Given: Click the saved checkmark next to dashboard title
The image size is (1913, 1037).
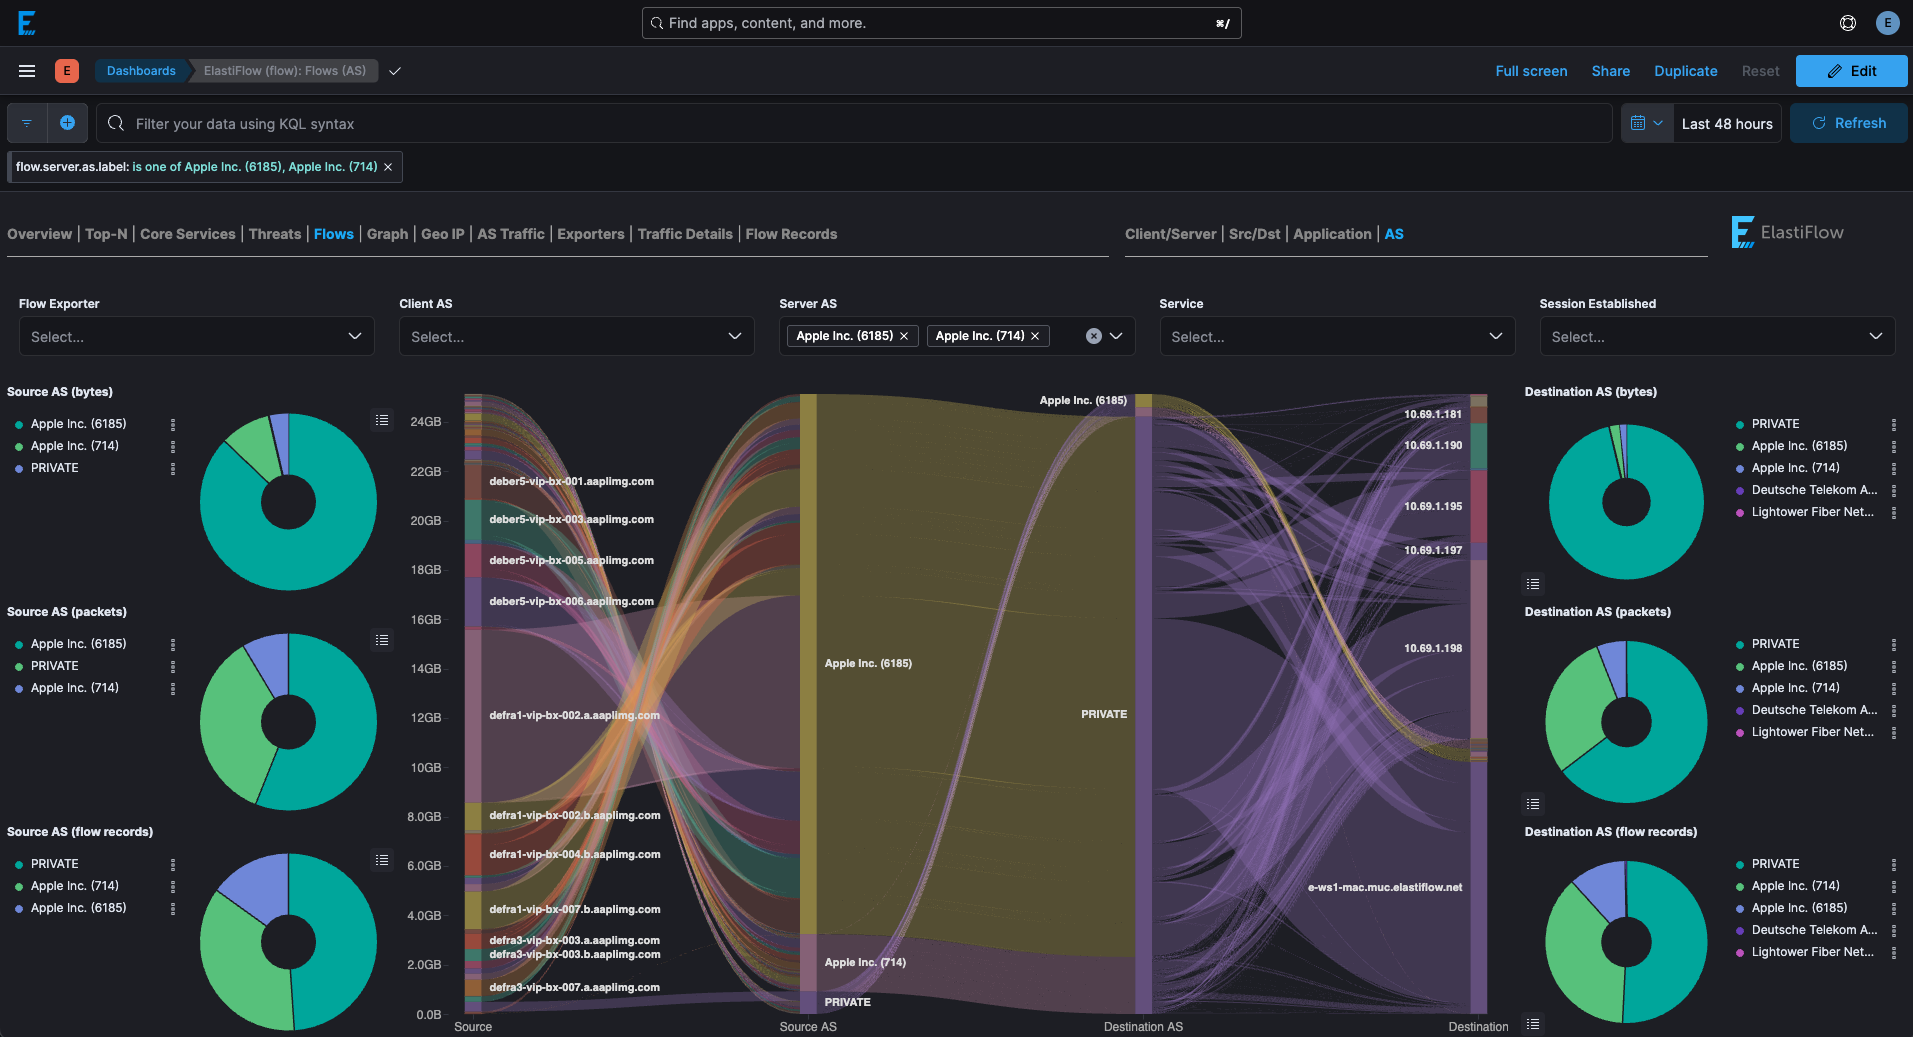Looking at the screenshot, I should tap(395, 71).
